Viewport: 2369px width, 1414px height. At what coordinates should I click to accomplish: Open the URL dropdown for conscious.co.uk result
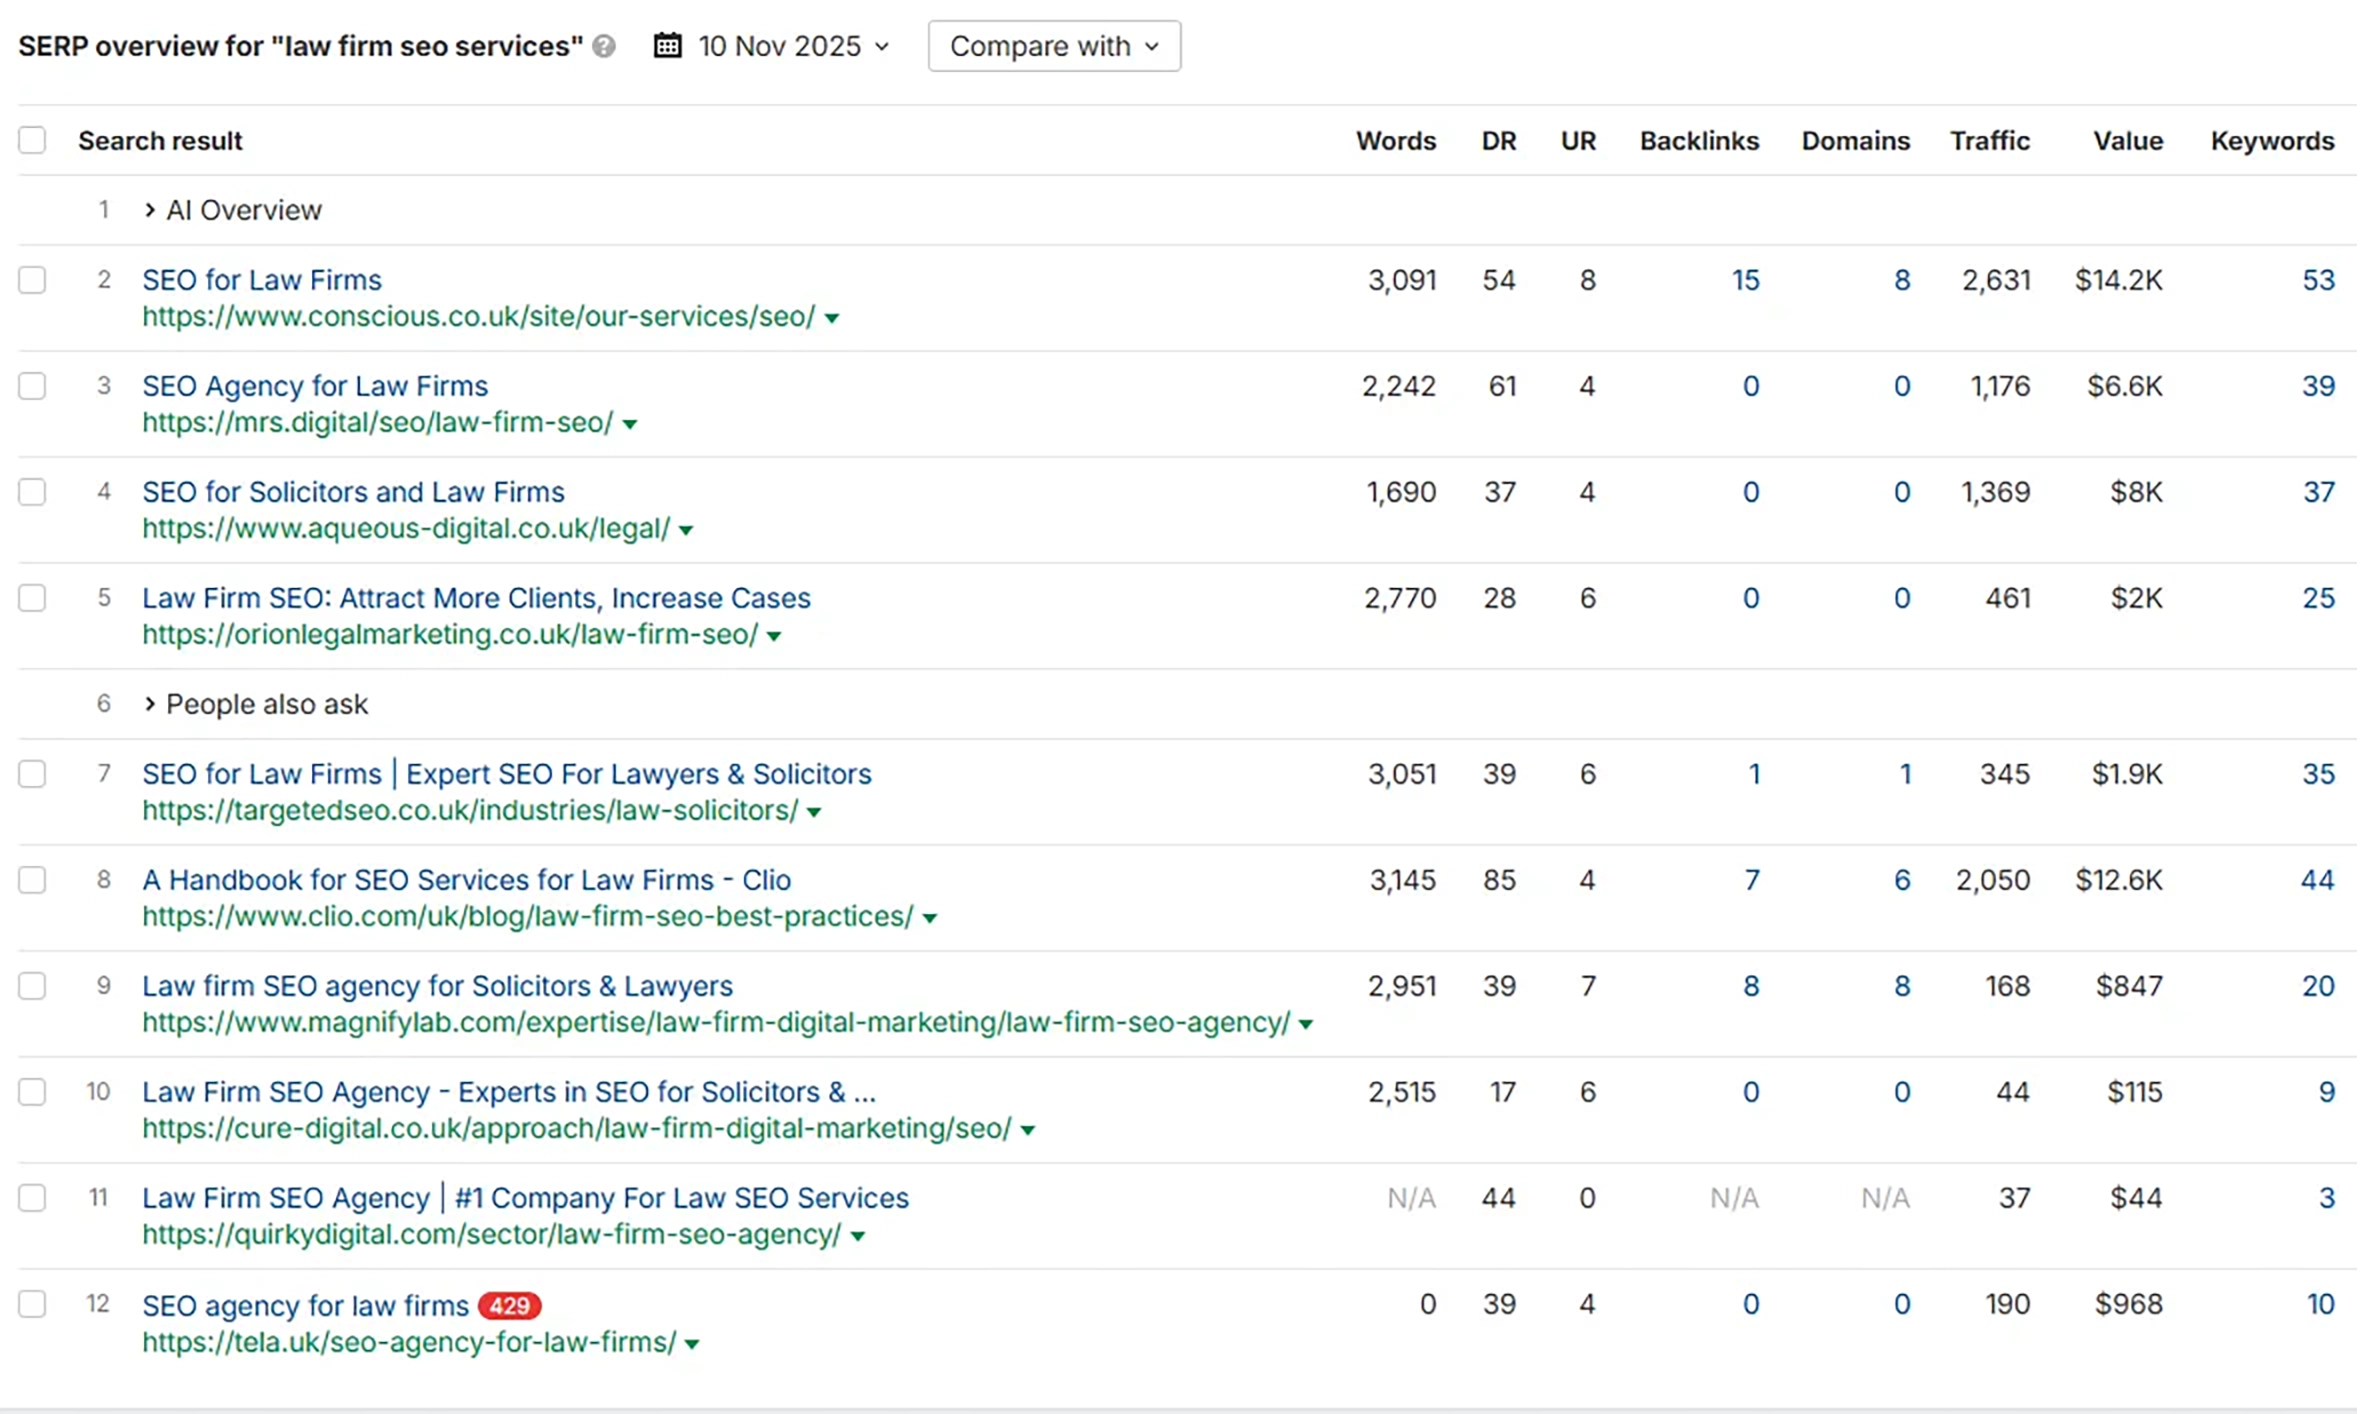pos(833,317)
